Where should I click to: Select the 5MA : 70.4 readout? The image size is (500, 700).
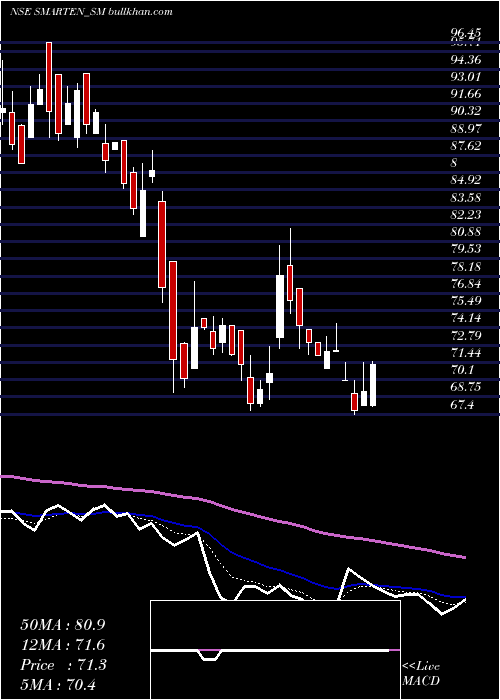pos(59,684)
